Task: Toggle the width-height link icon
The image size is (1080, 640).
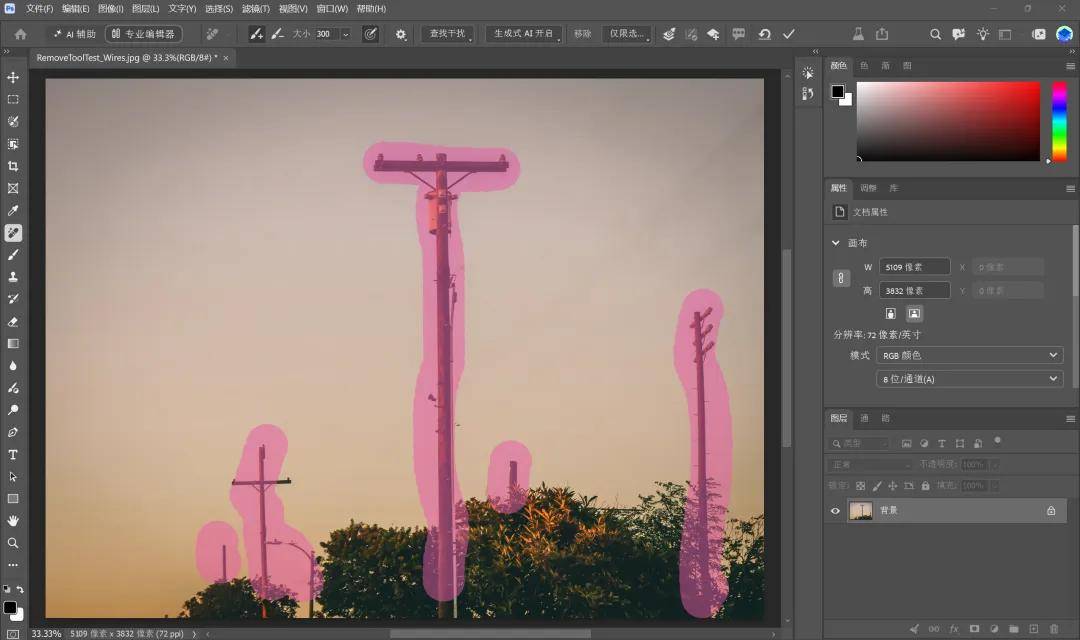Action: click(841, 278)
